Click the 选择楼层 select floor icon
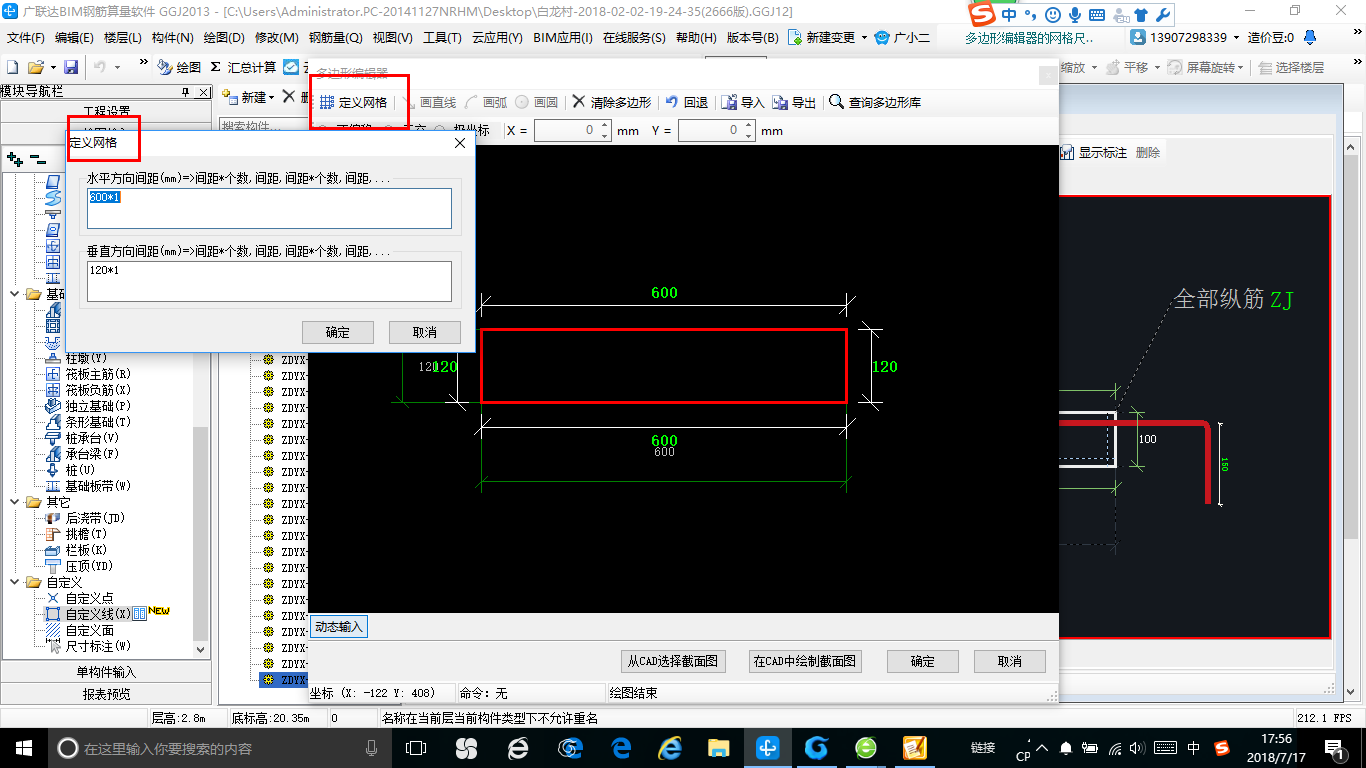 click(1265, 67)
